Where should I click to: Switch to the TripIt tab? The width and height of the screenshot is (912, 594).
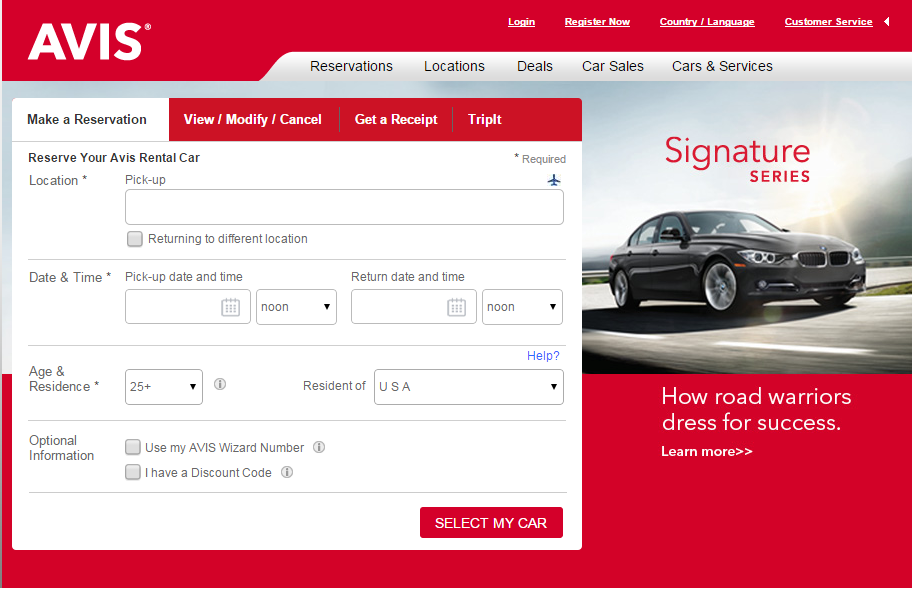pyautogui.click(x=484, y=119)
